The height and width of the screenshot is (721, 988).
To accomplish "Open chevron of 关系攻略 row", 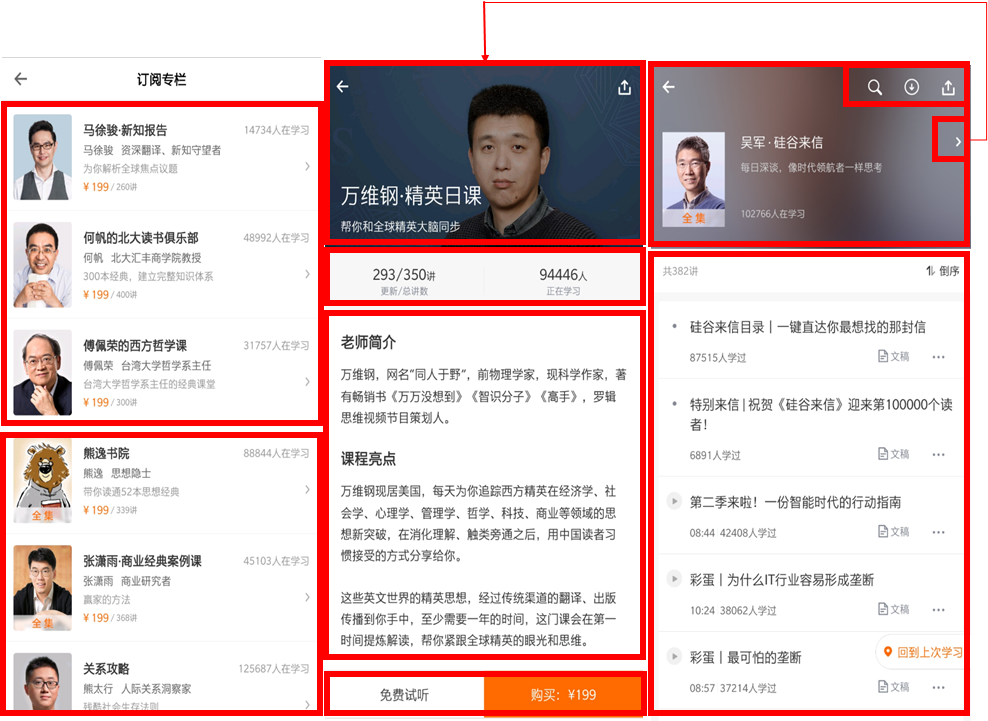I will pyautogui.click(x=307, y=705).
